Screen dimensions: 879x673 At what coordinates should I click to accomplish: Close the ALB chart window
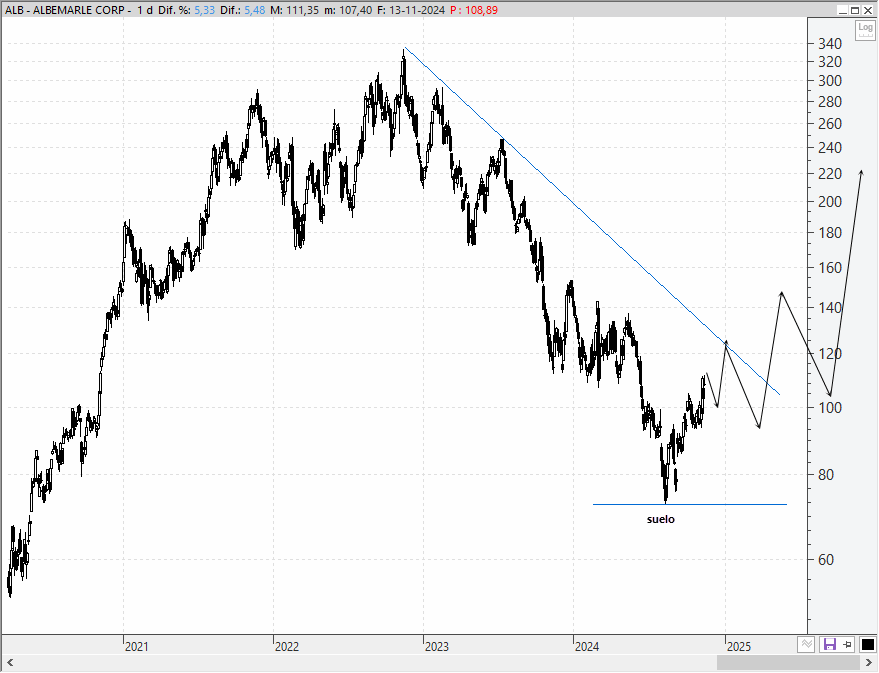coord(867,10)
